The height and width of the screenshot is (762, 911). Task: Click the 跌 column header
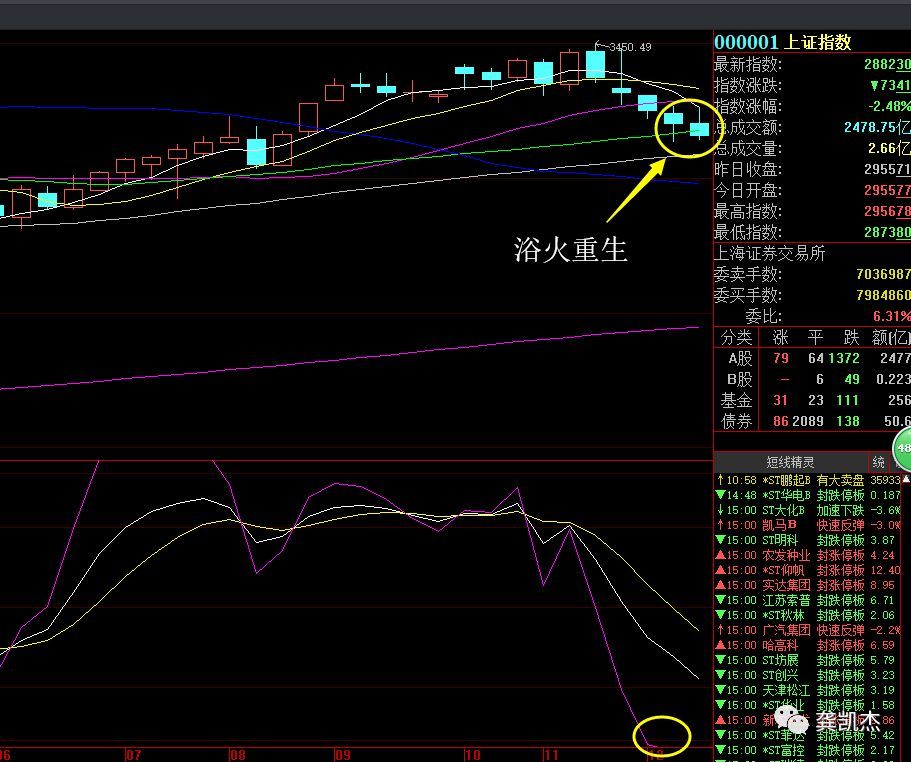click(851, 337)
